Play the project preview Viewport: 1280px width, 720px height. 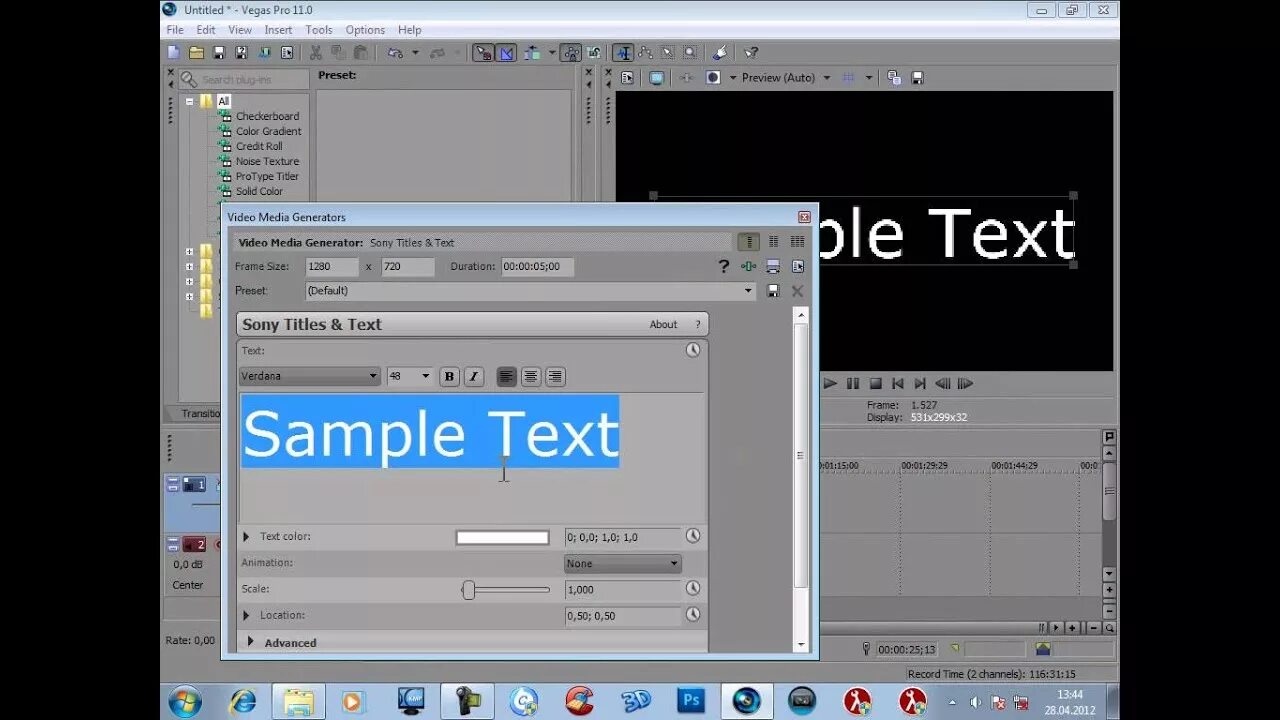830,383
